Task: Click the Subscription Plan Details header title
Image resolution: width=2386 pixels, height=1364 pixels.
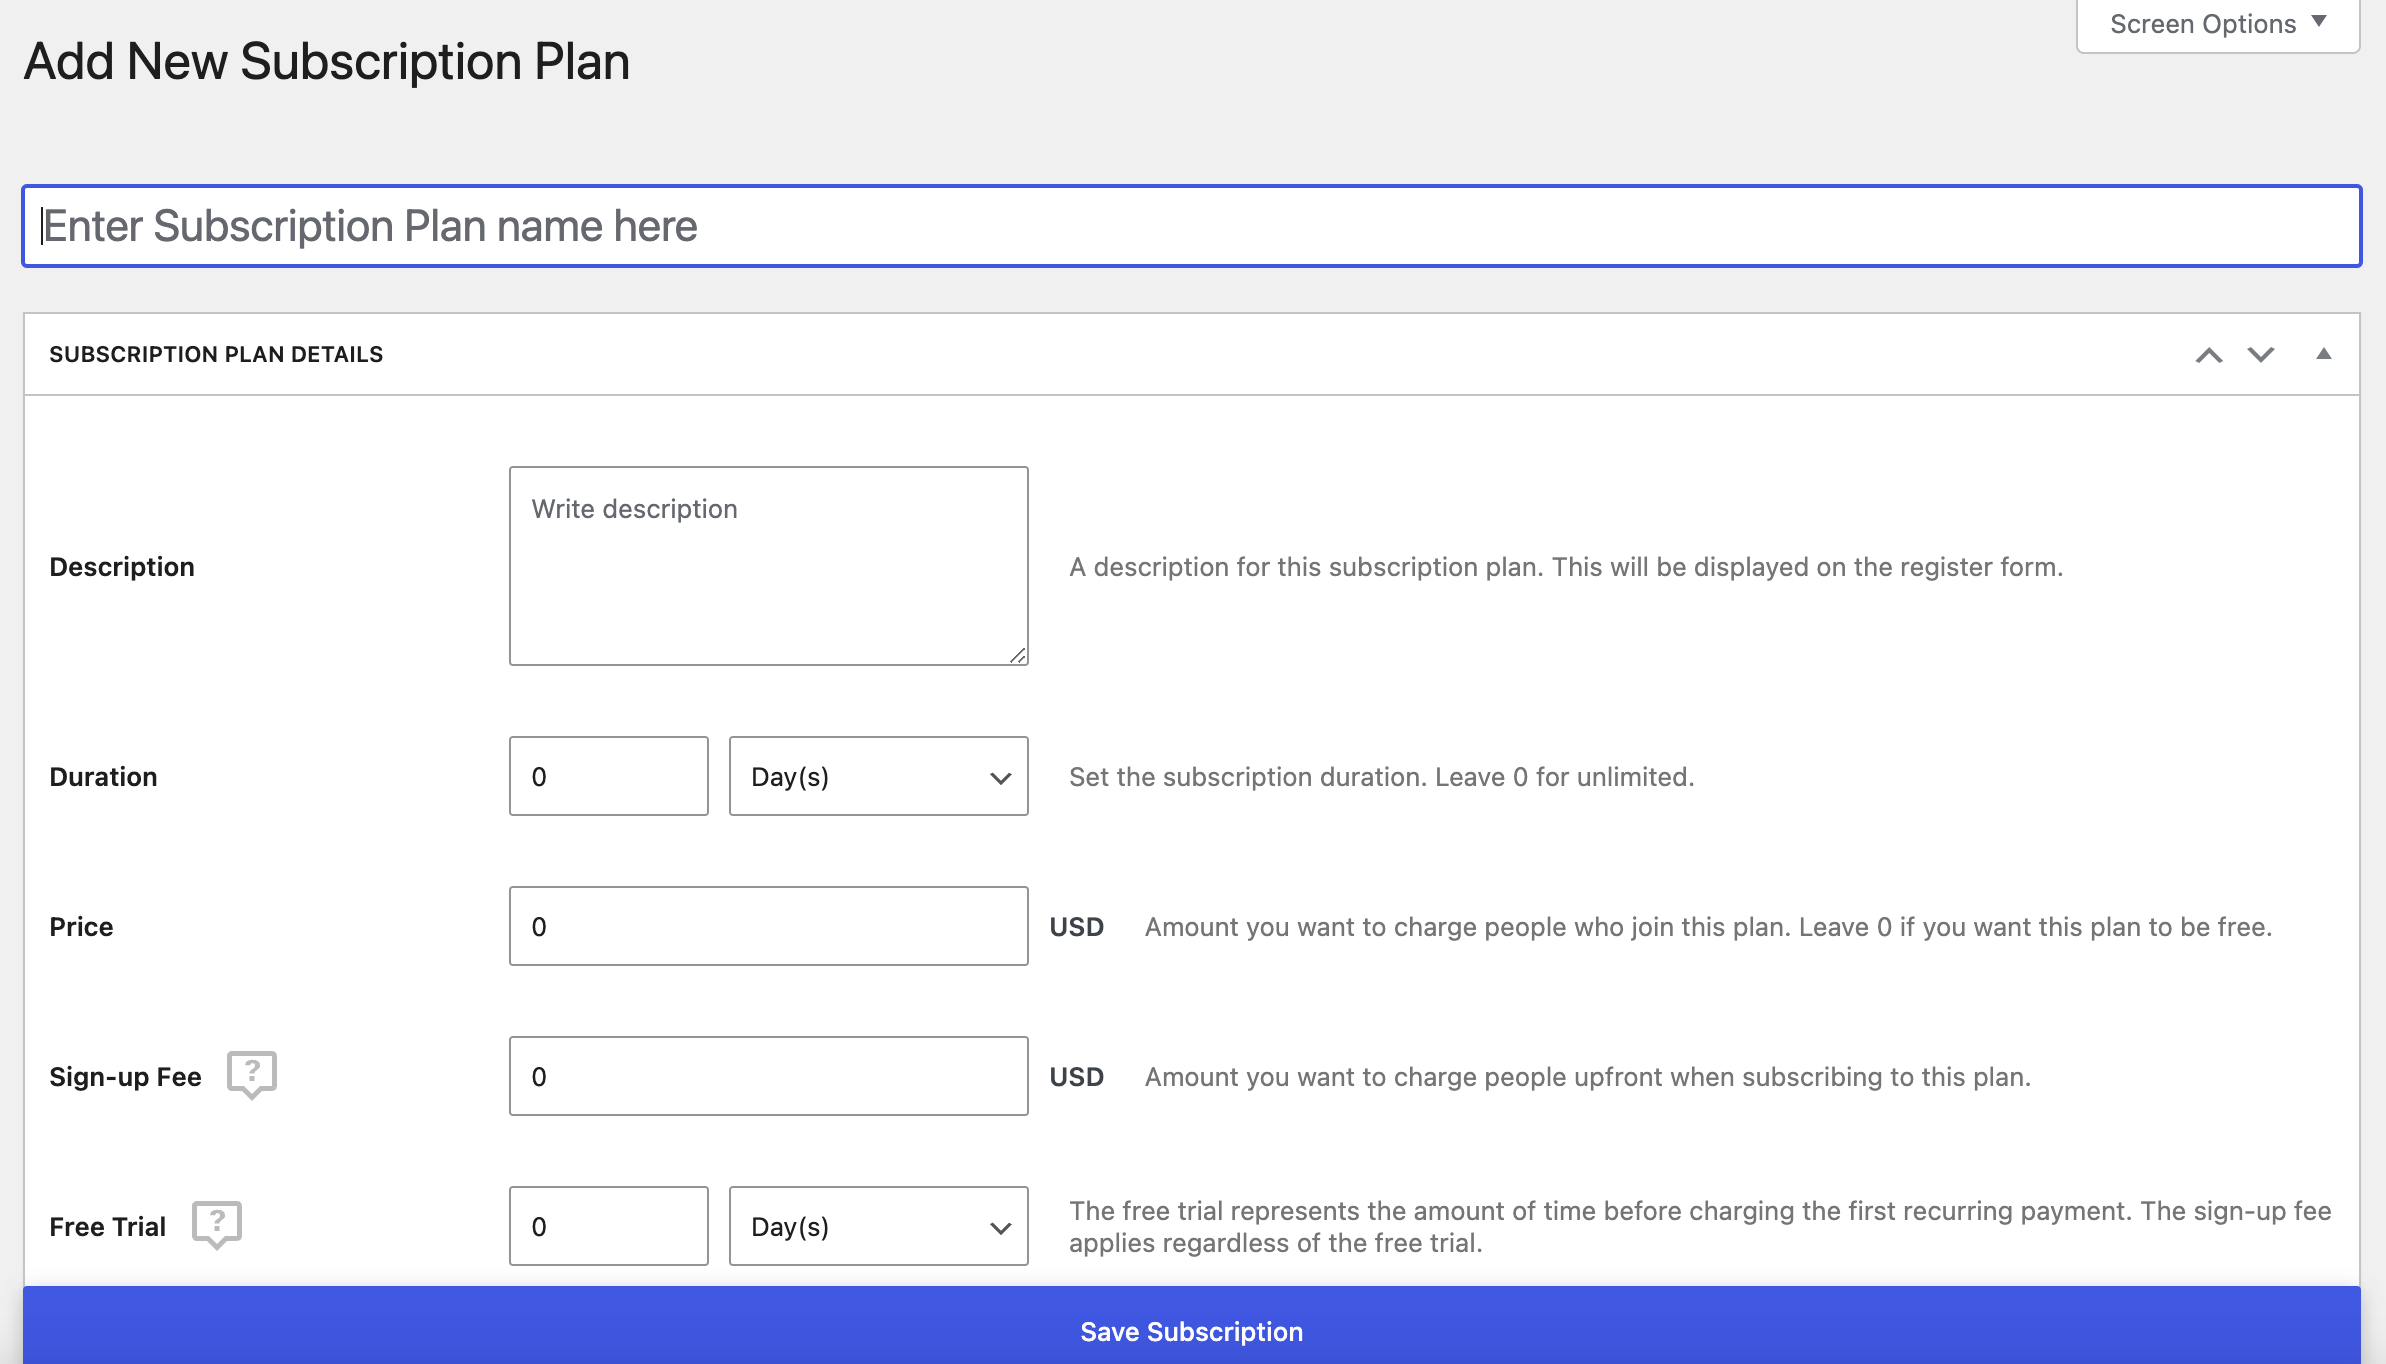Action: tap(216, 354)
